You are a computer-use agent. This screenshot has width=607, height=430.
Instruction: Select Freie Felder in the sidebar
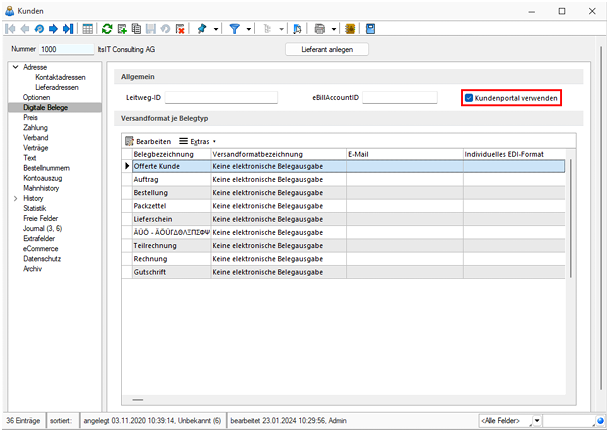point(40,218)
